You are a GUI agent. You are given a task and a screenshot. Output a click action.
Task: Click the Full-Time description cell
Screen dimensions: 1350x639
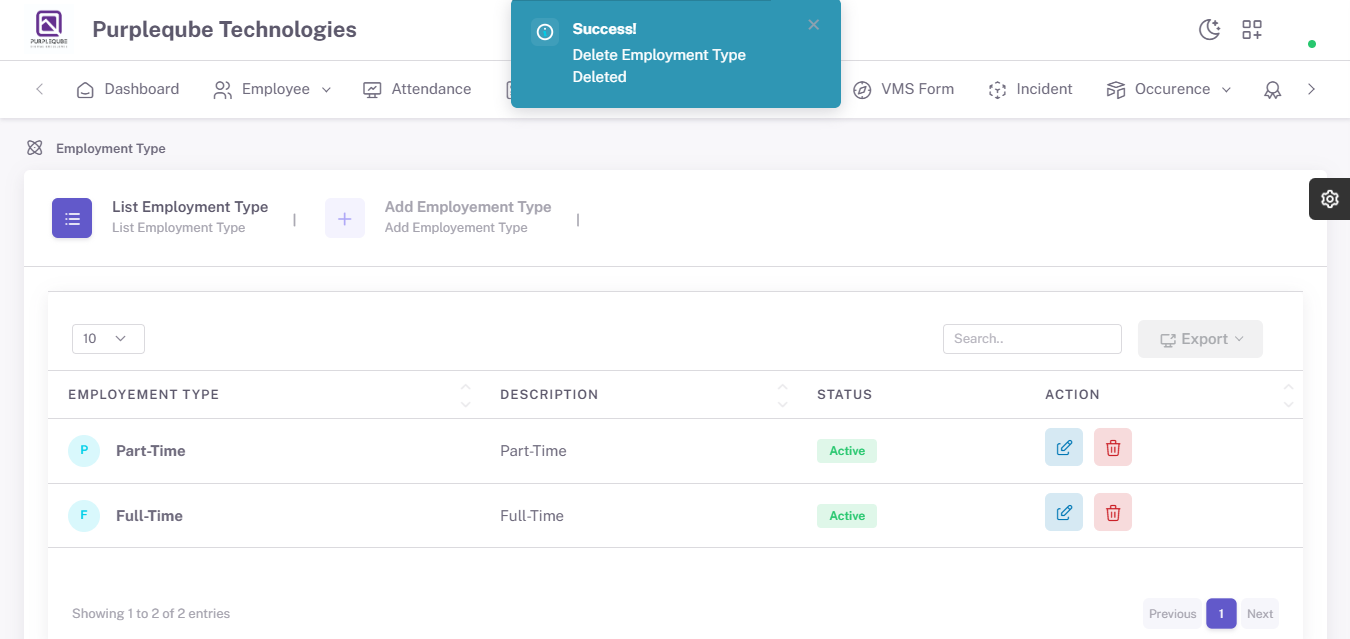[532, 516]
